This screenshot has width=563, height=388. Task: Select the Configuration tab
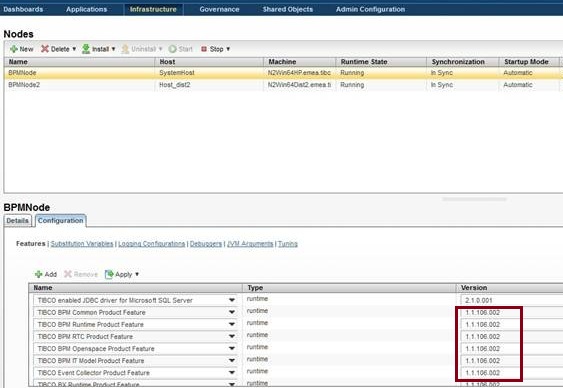(61, 221)
